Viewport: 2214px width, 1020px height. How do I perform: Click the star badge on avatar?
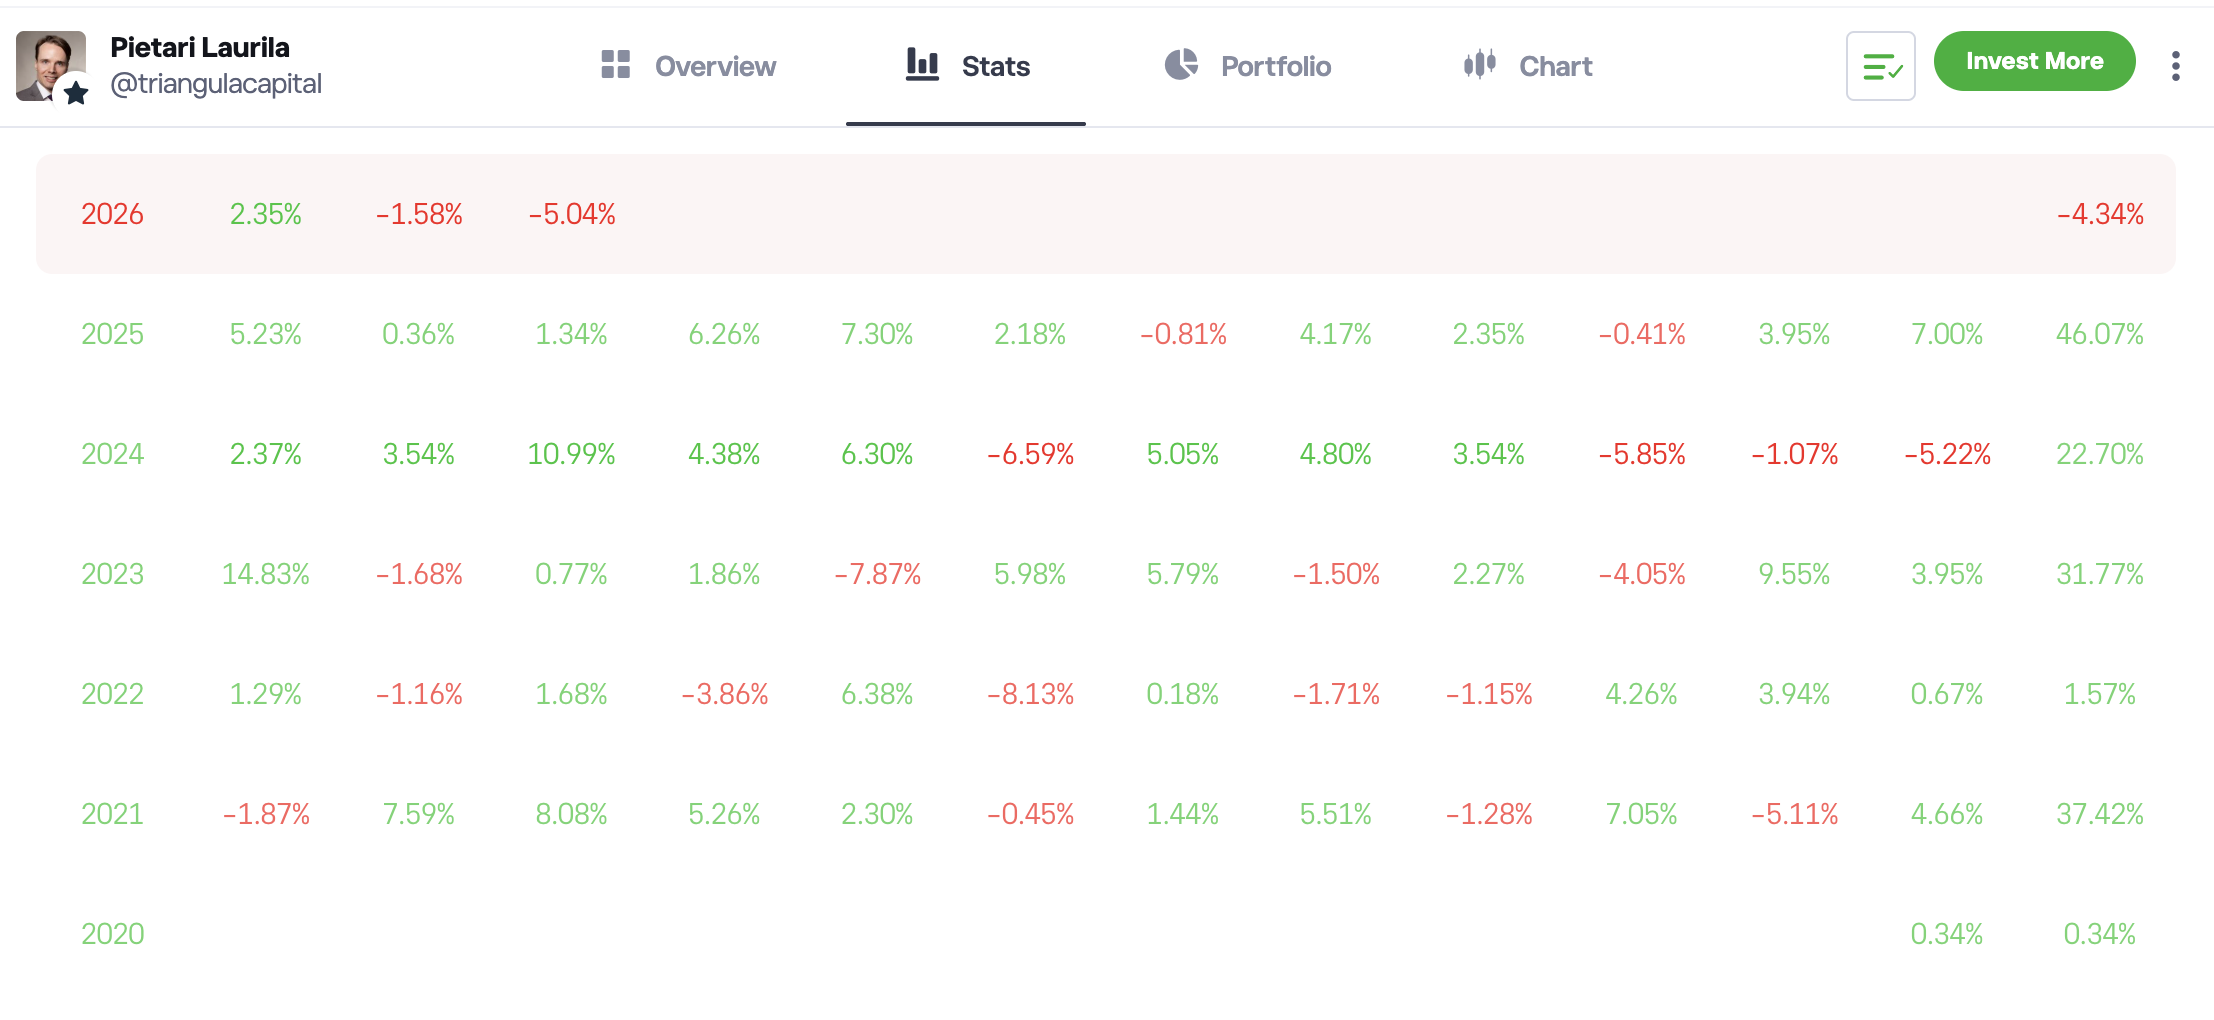click(76, 93)
